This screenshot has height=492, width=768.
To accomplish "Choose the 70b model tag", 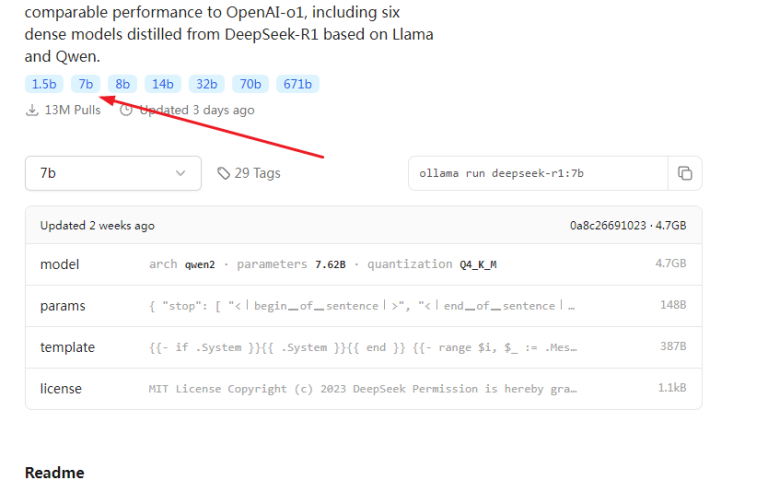I will [x=250, y=84].
